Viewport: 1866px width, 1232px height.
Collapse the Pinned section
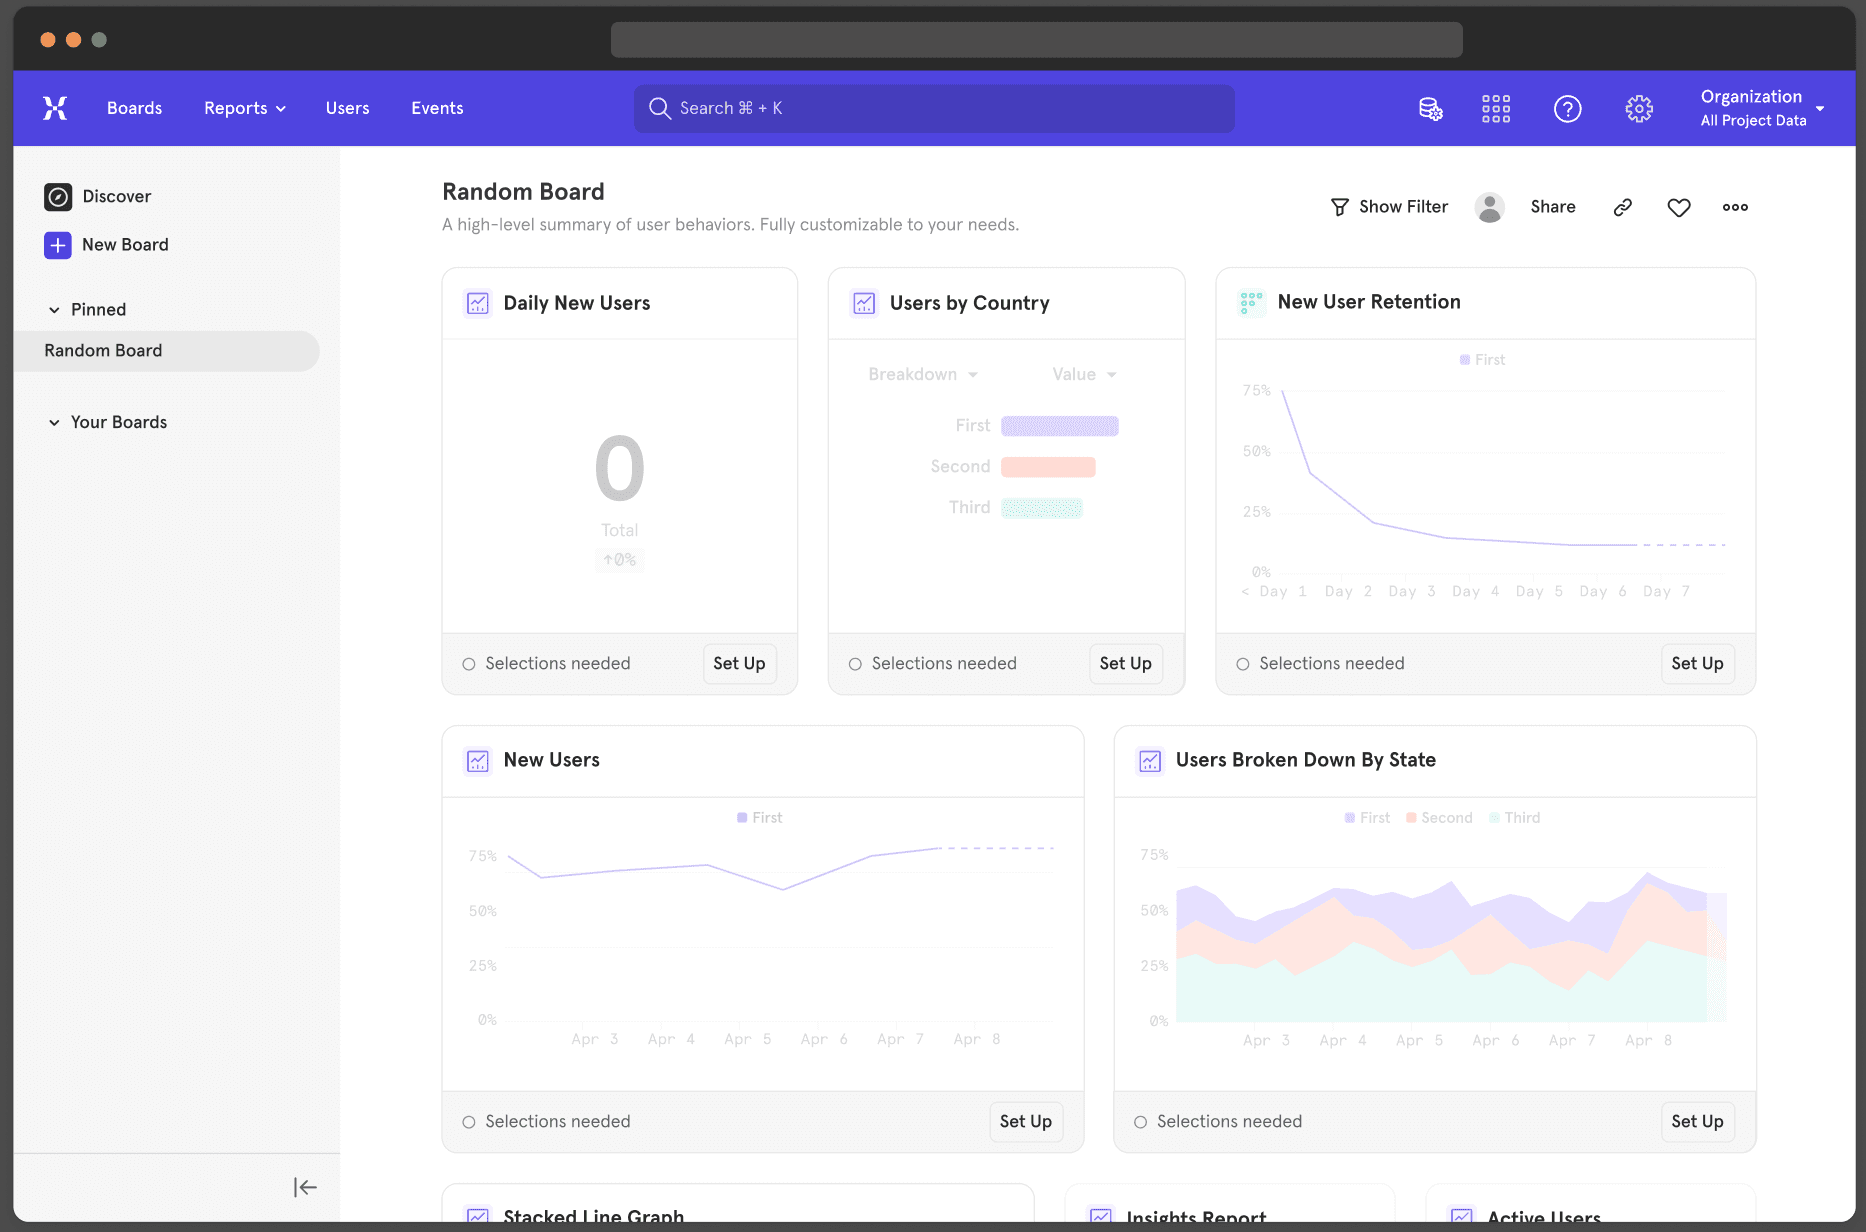tap(55, 310)
